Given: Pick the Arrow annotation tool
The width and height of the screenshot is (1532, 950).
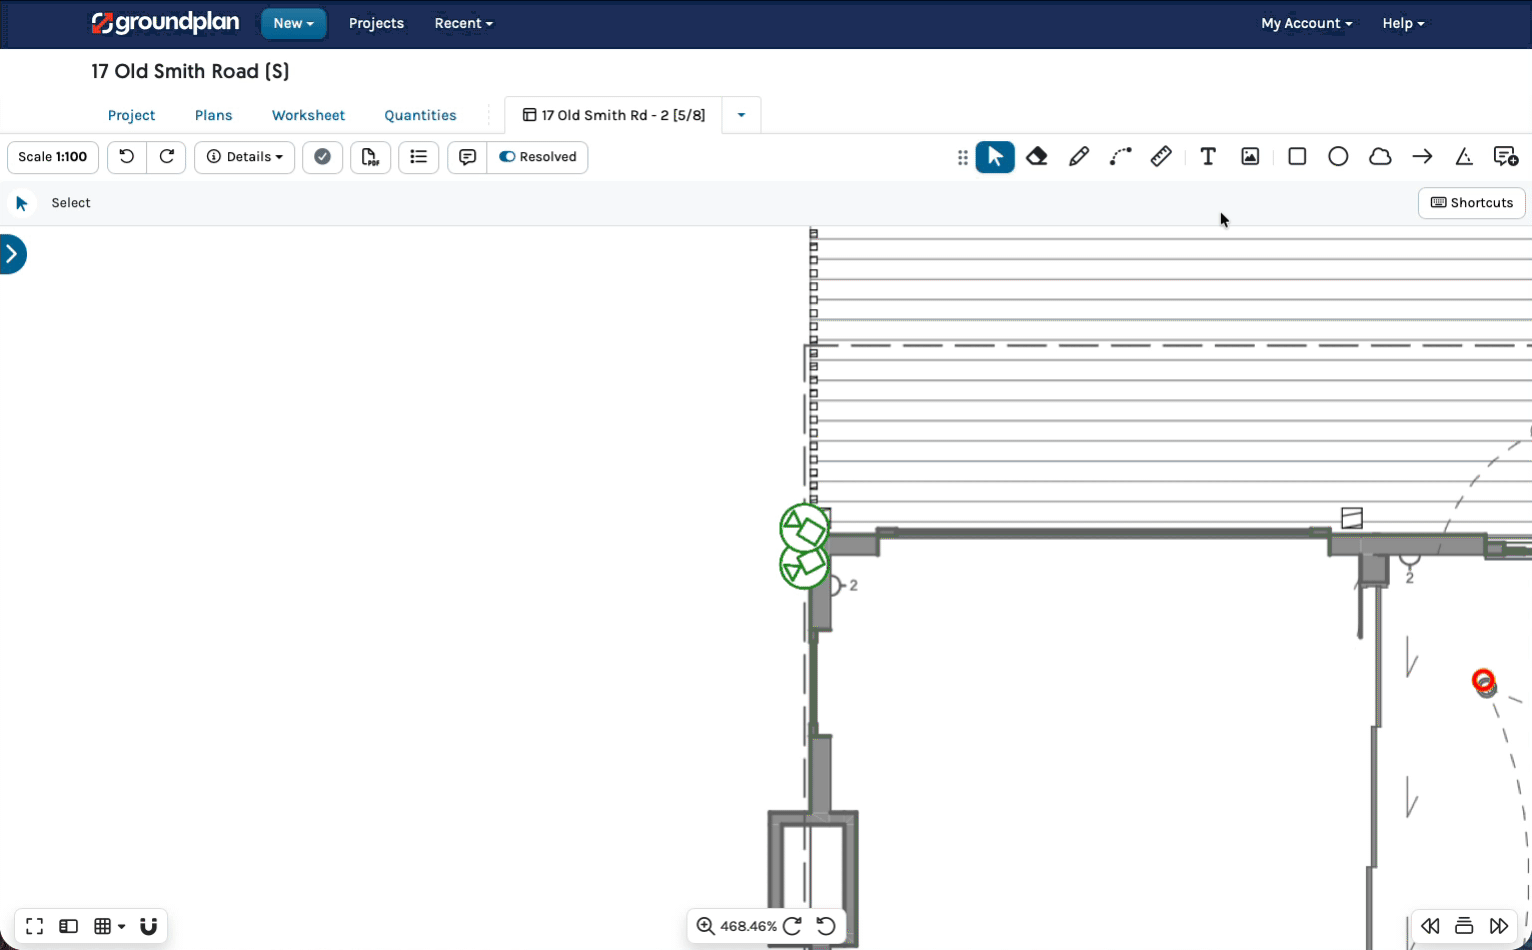Looking at the screenshot, I should click(1422, 156).
